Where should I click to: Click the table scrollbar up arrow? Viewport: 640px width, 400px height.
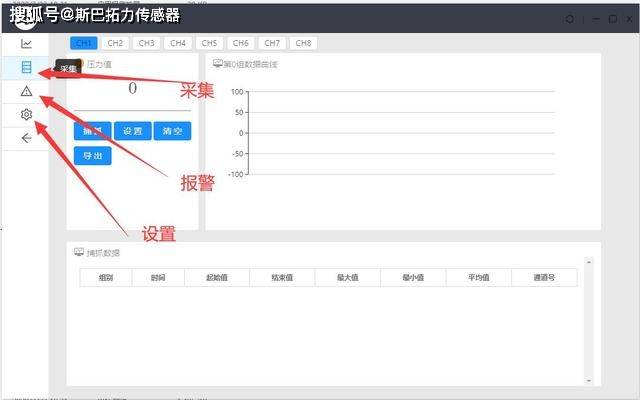(589, 262)
